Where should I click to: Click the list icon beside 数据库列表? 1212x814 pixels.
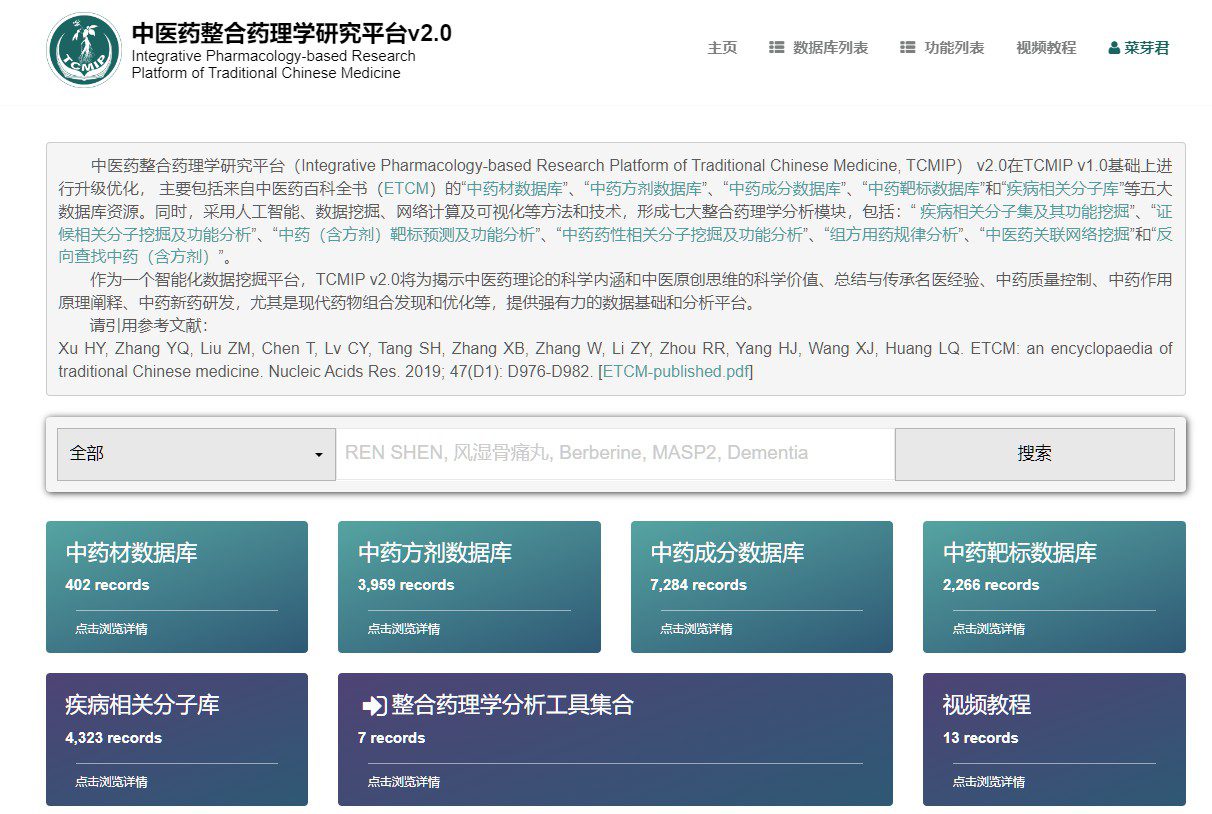[x=777, y=48]
